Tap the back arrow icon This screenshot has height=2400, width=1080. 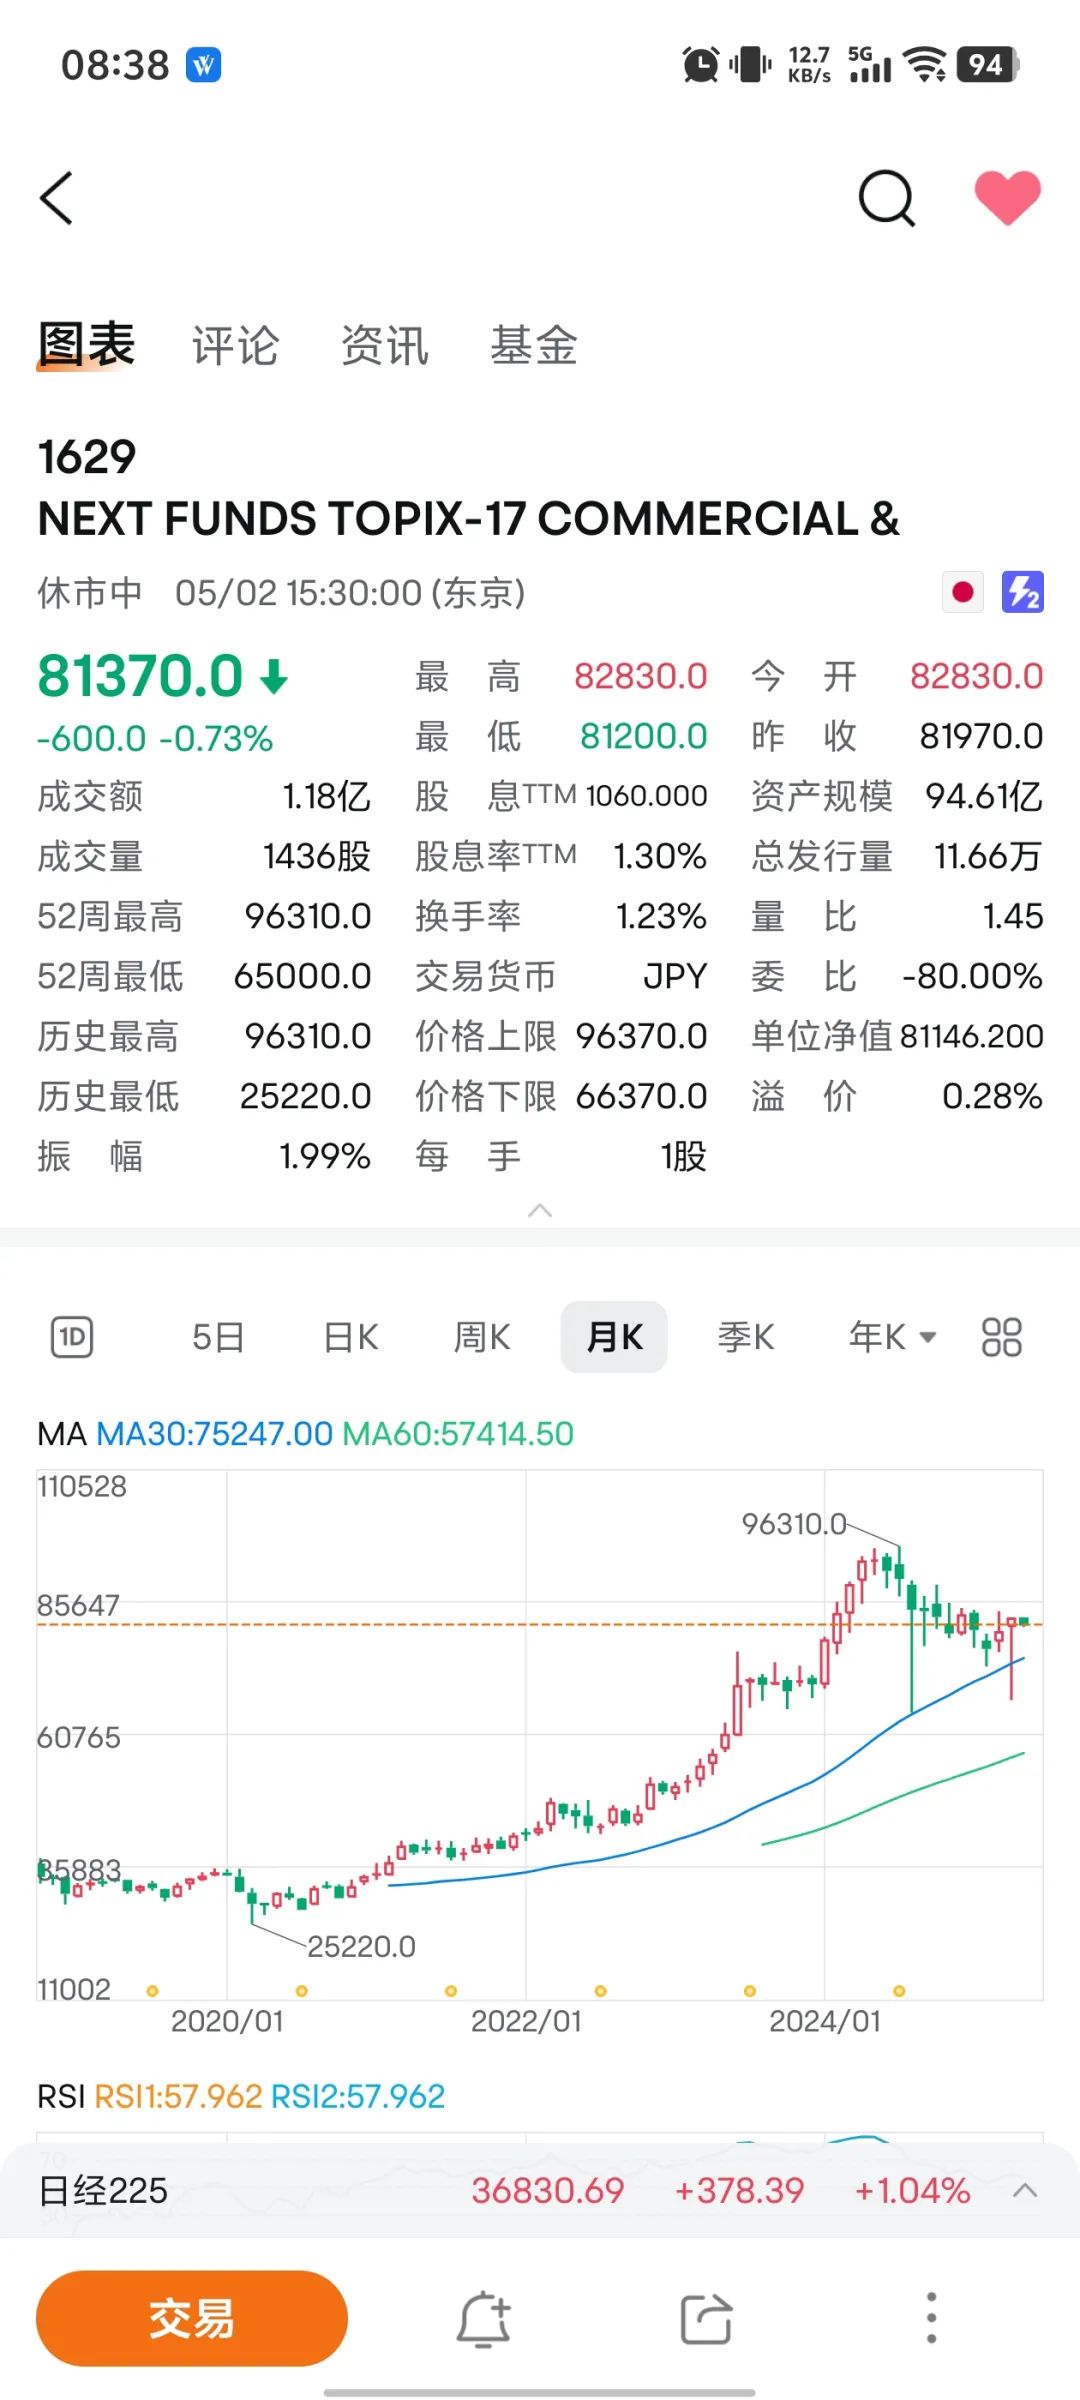tap(57, 198)
